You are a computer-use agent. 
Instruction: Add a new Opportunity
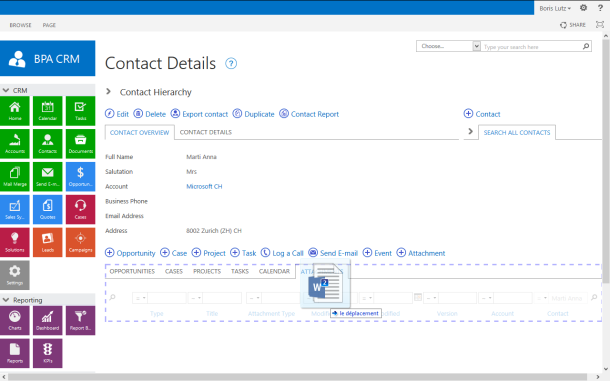click(x=130, y=253)
